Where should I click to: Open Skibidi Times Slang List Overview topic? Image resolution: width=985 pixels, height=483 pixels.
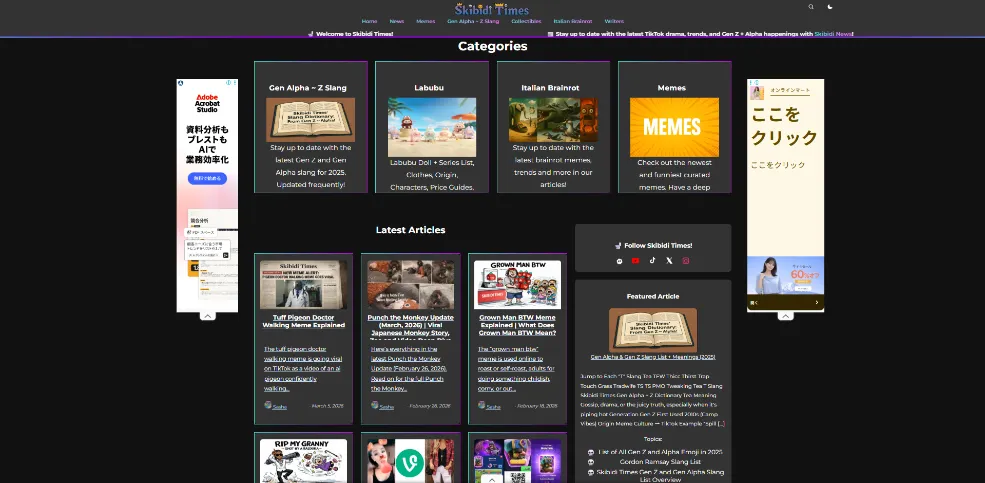(660, 475)
